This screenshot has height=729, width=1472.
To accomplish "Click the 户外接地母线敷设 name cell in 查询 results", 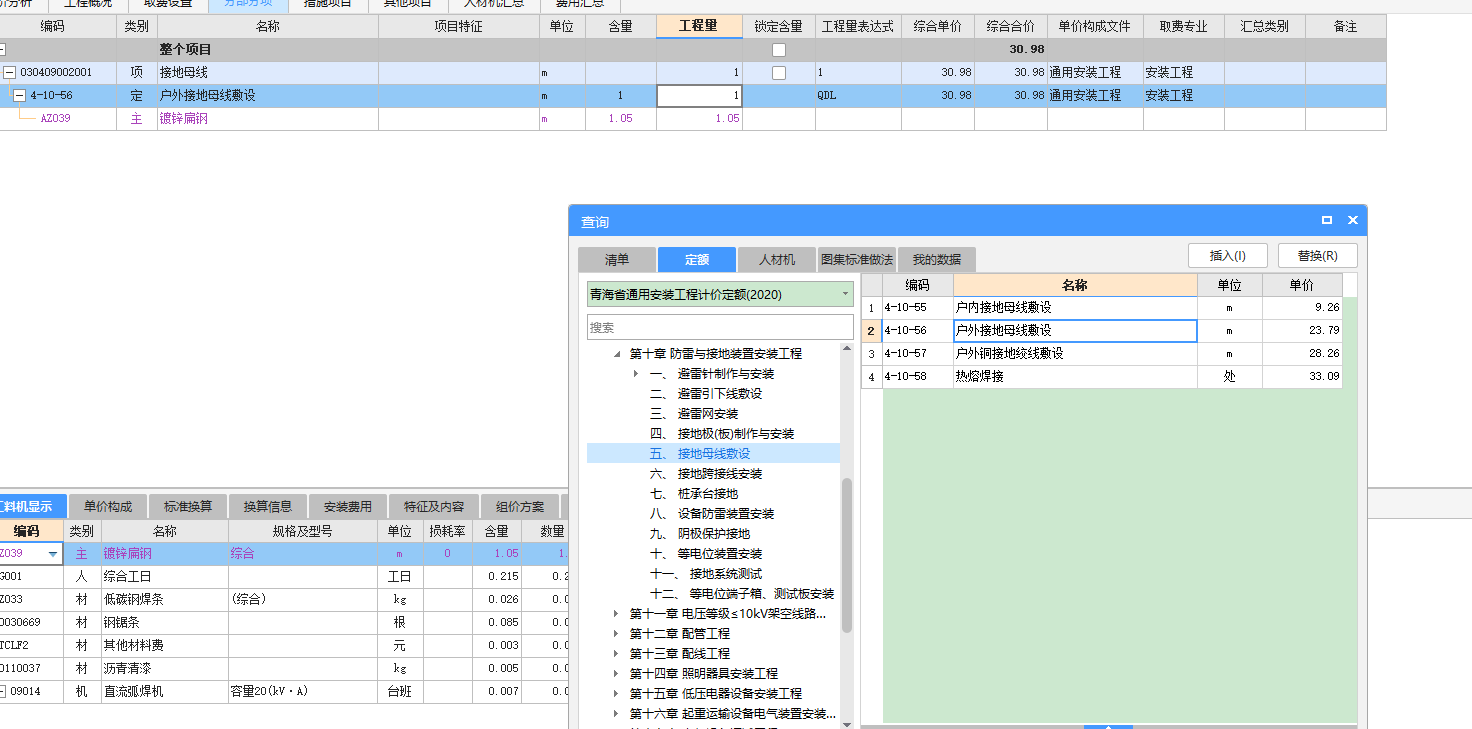I will pos(1075,331).
